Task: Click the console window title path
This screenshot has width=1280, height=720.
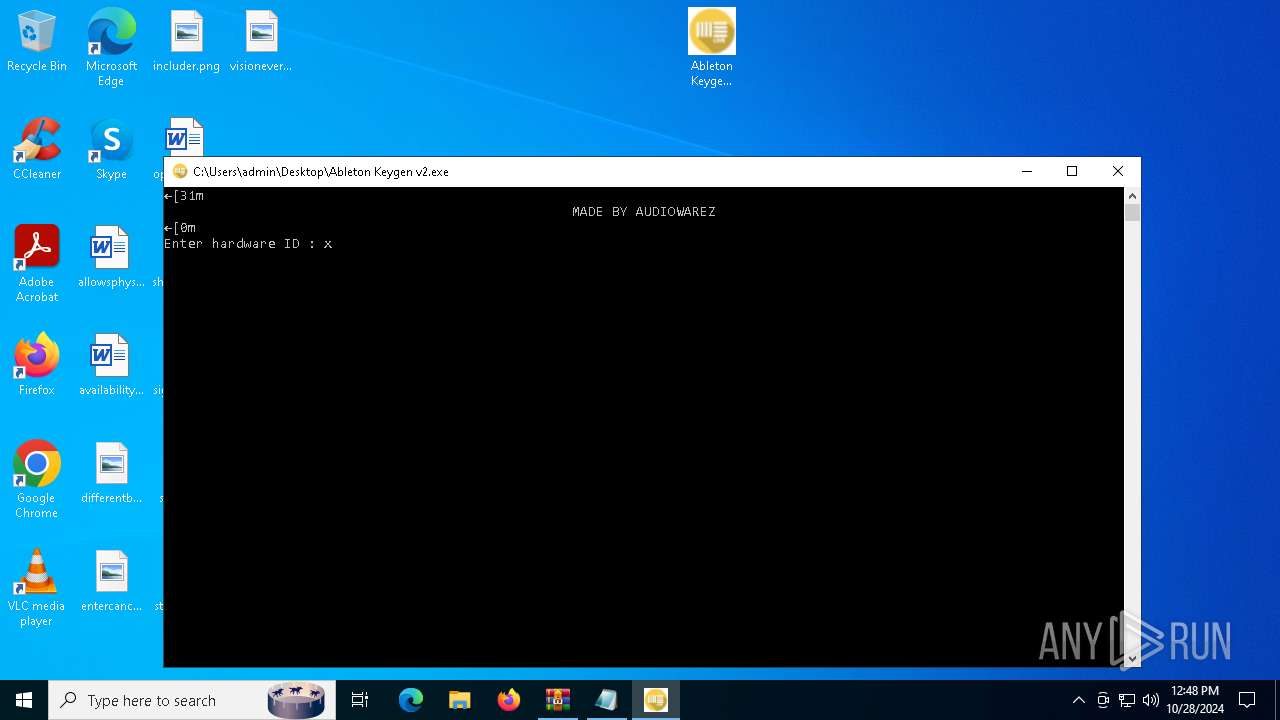Action: click(321, 172)
